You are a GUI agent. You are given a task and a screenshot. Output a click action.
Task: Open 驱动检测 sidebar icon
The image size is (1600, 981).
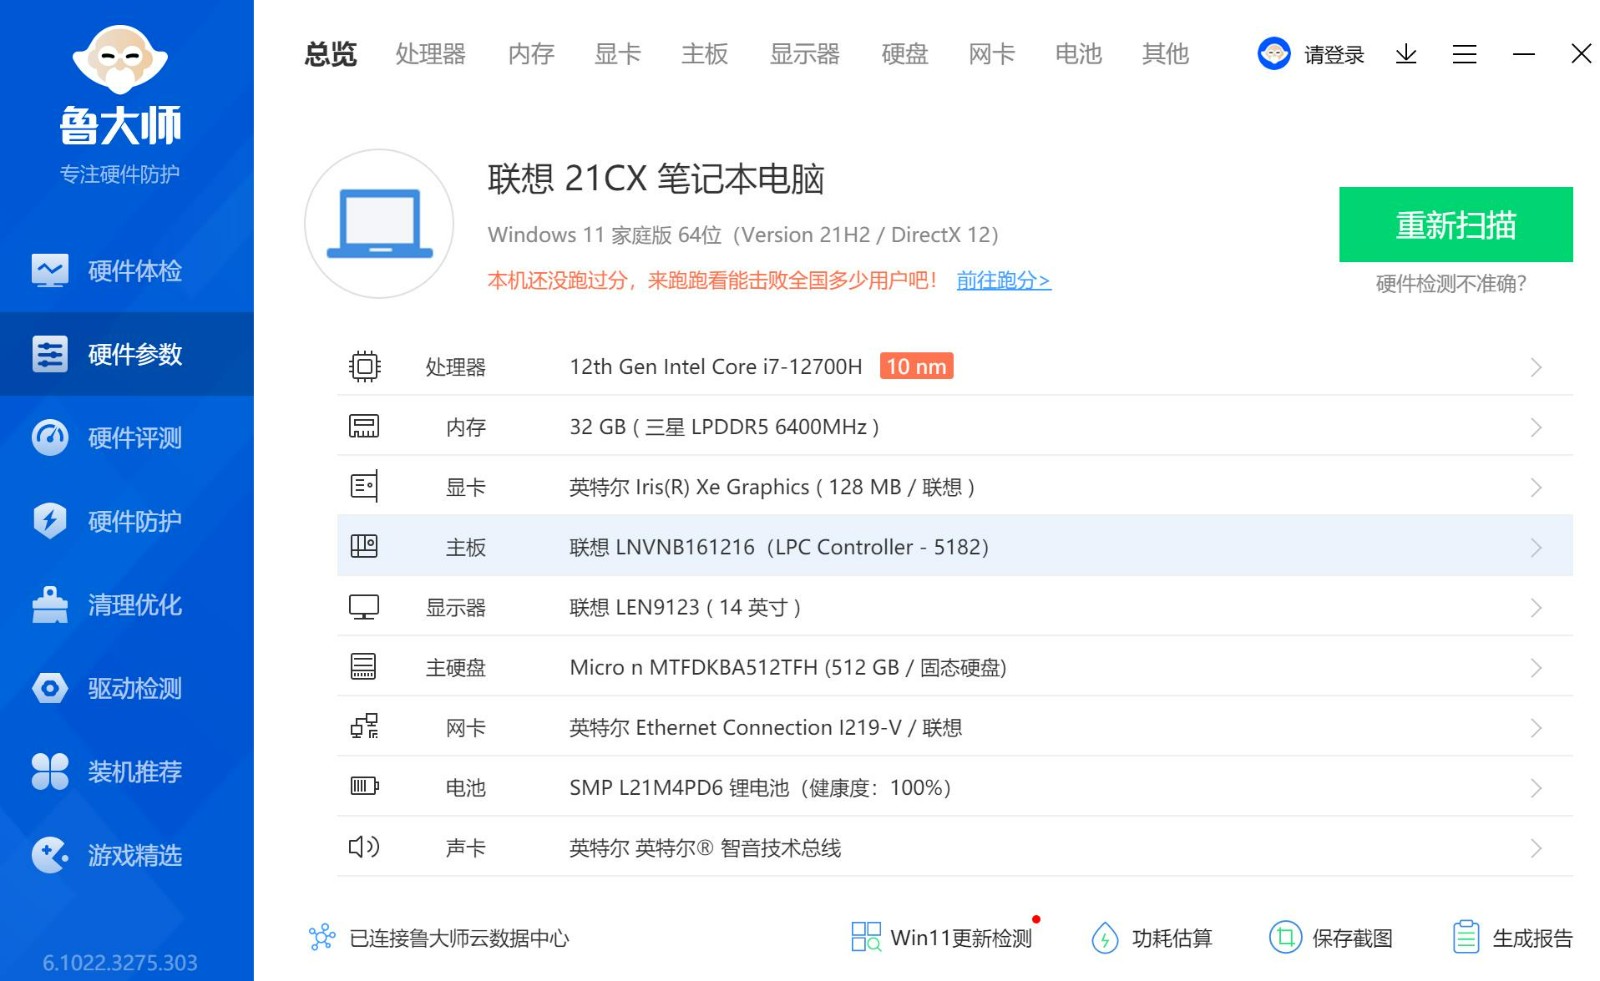coord(49,688)
